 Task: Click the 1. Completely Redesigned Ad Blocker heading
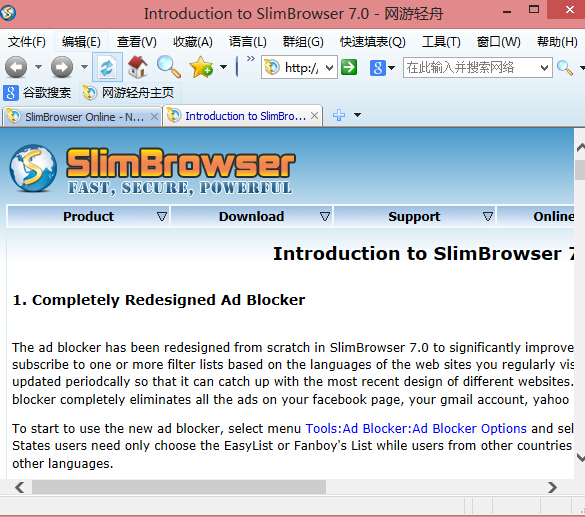point(159,300)
